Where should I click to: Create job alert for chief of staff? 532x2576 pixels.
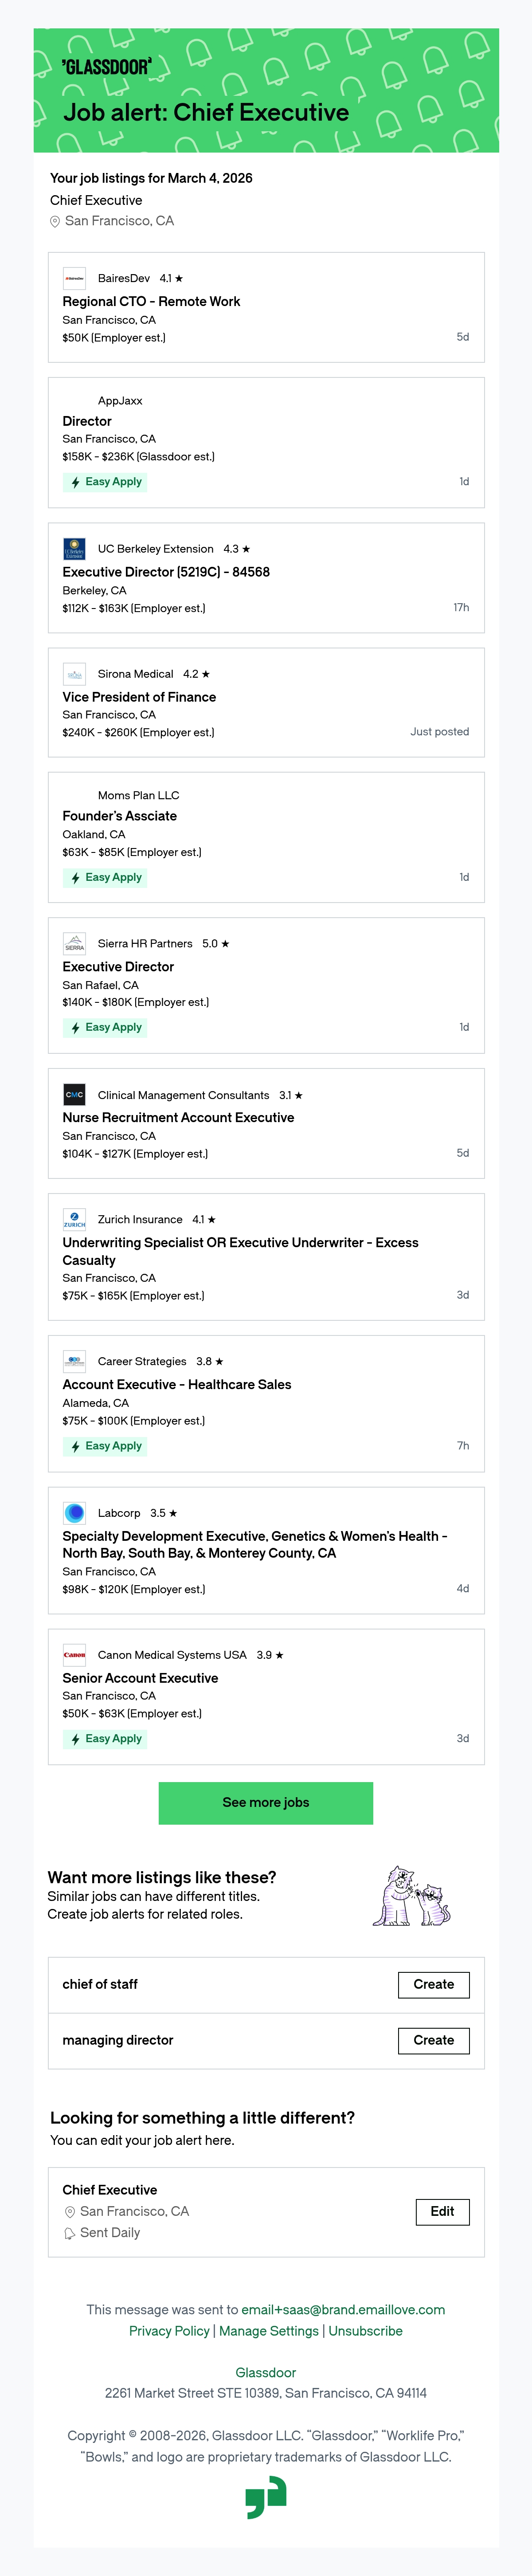click(x=434, y=1984)
